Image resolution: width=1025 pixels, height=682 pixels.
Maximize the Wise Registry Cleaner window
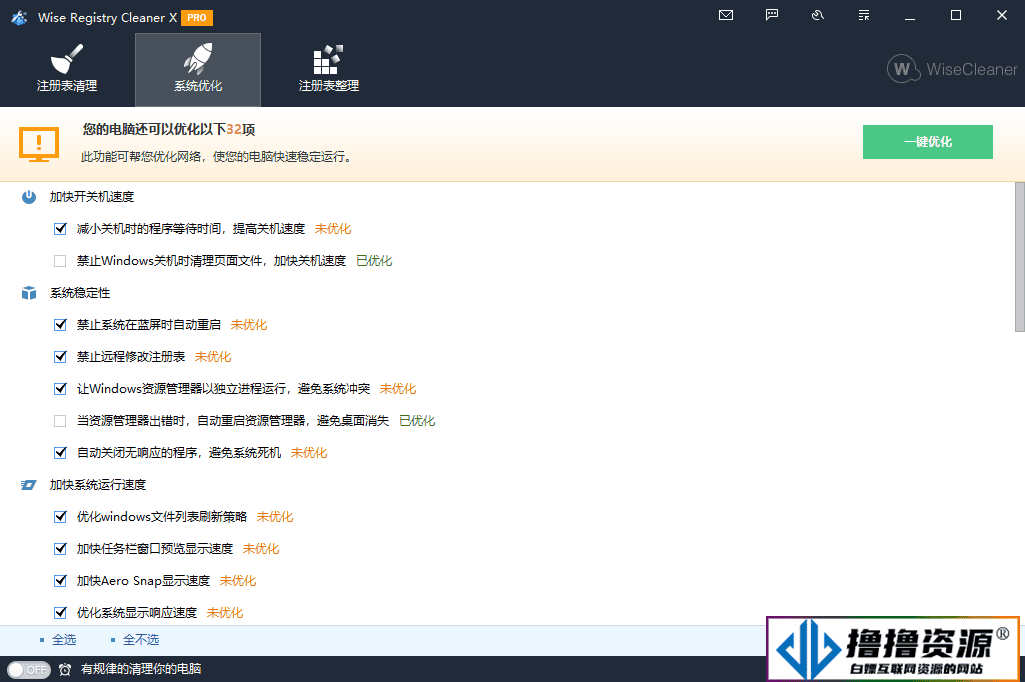(x=956, y=15)
